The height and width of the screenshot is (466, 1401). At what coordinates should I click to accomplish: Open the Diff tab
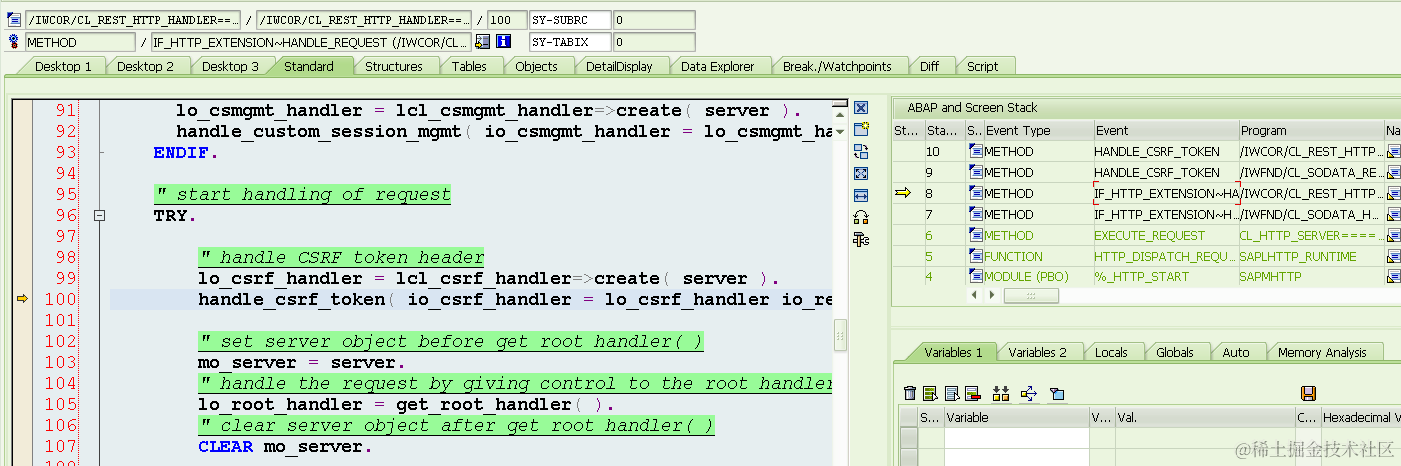(x=929, y=66)
